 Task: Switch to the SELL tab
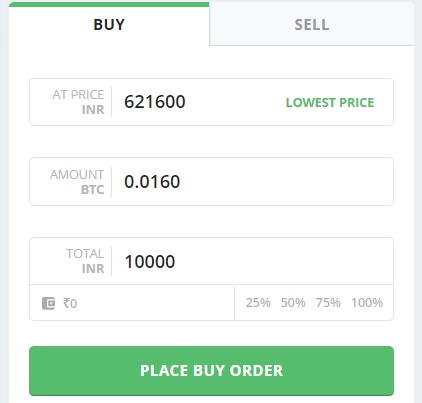point(312,24)
